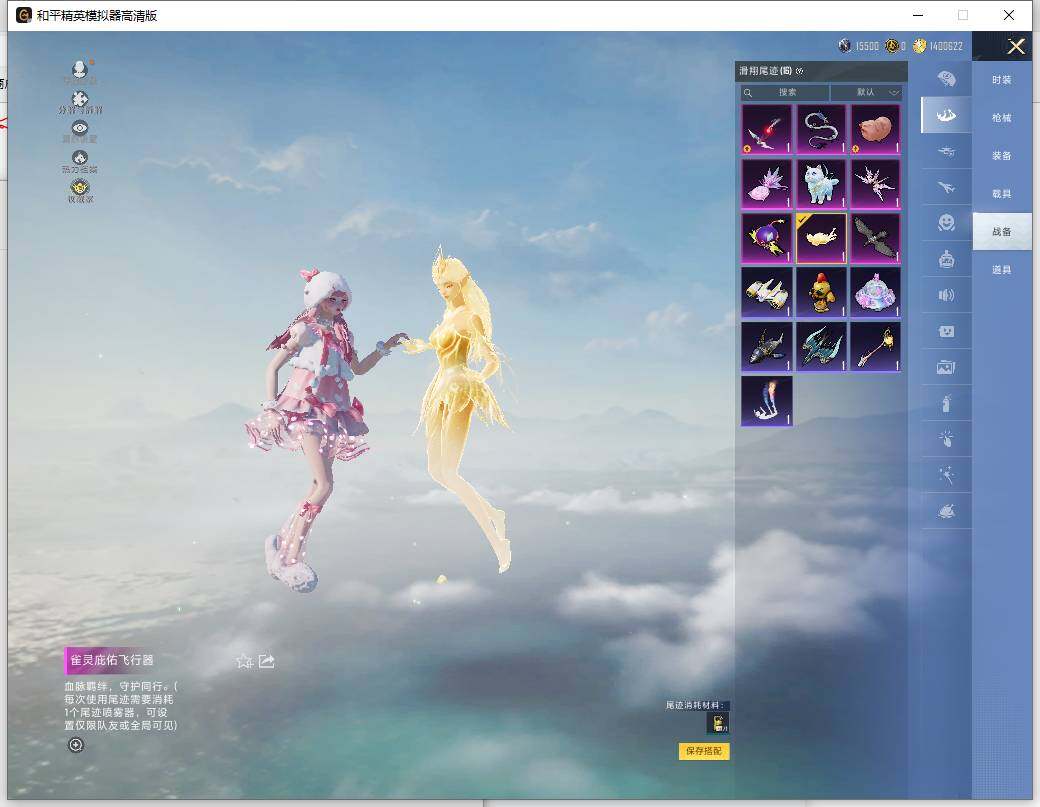This screenshot has width=1040, height=807.
Task: Open the 时装 category tab
Action: (1002, 80)
